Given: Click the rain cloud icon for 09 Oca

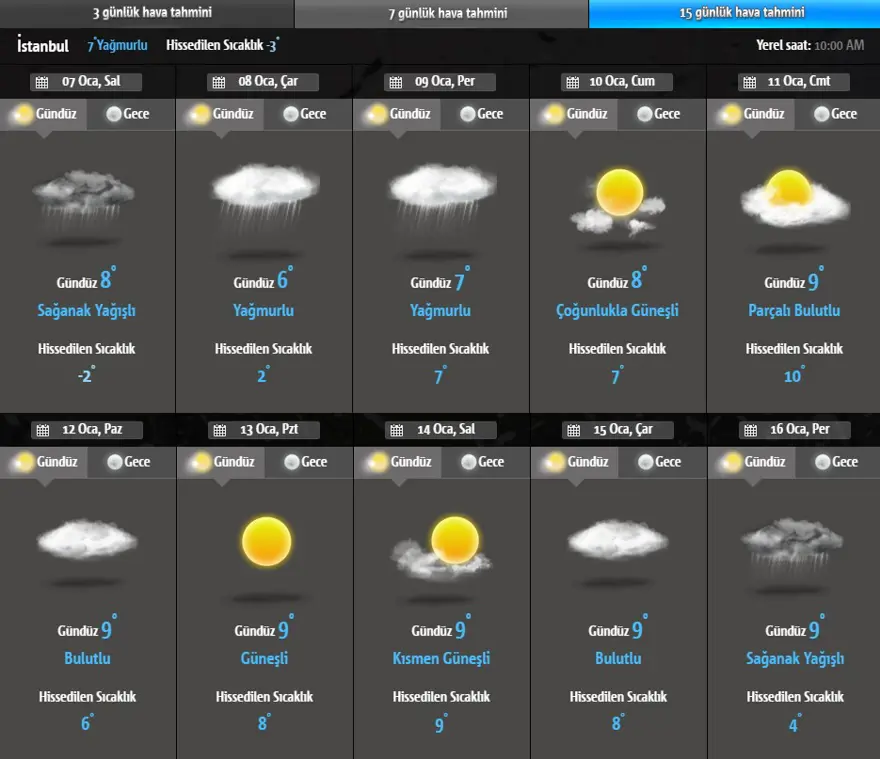Looking at the screenshot, I should pos(441,195).
